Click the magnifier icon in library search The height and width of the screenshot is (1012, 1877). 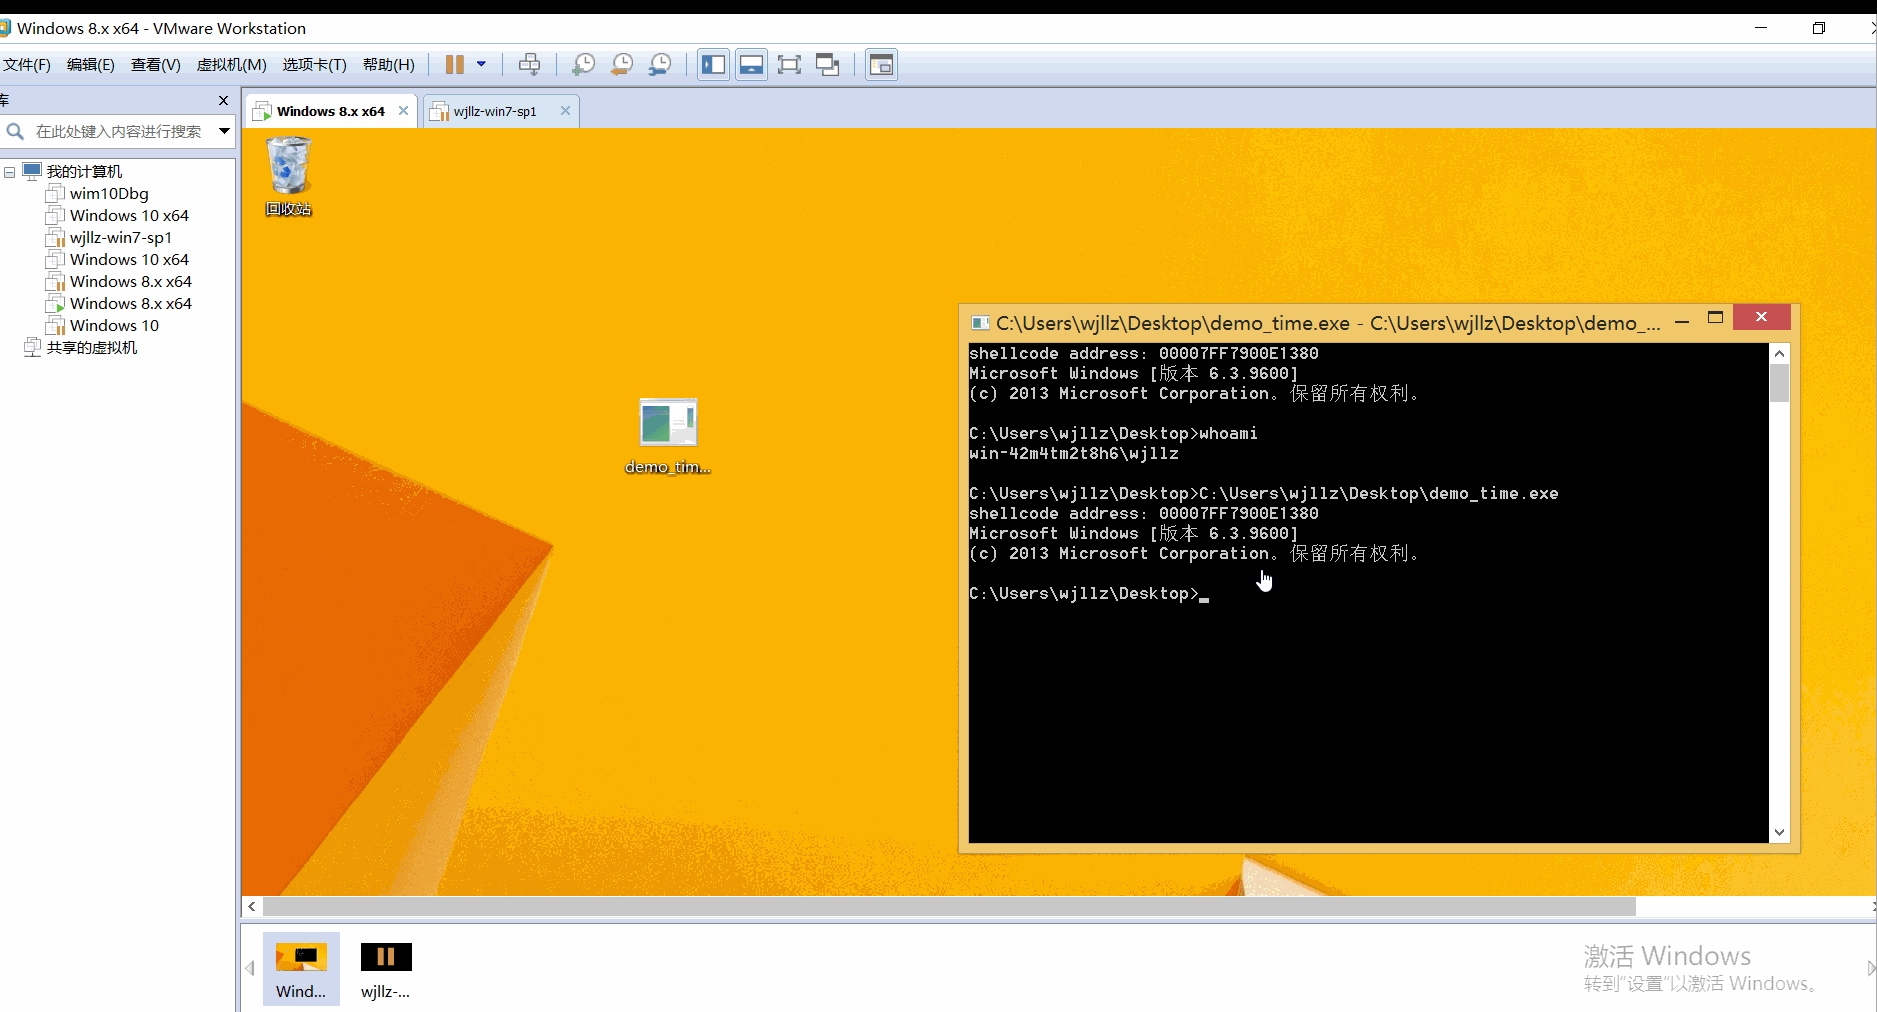click(15, 131)
